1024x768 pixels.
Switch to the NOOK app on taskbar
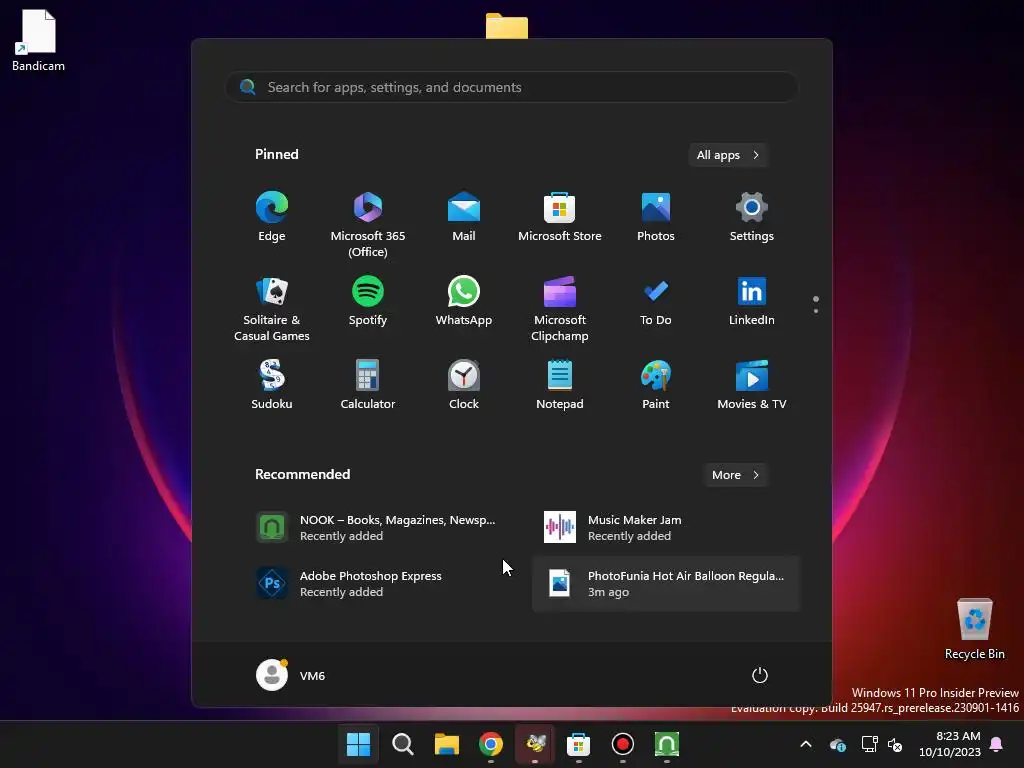[x=667, y=744]
